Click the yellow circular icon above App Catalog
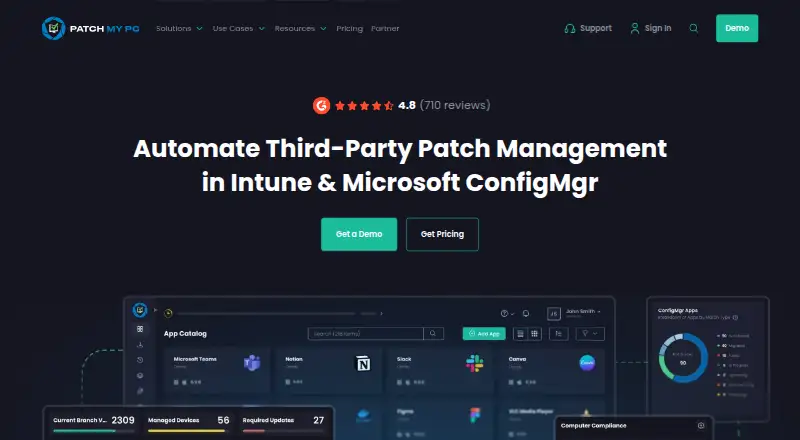This screenshot has height=440, width=800. 168,313
